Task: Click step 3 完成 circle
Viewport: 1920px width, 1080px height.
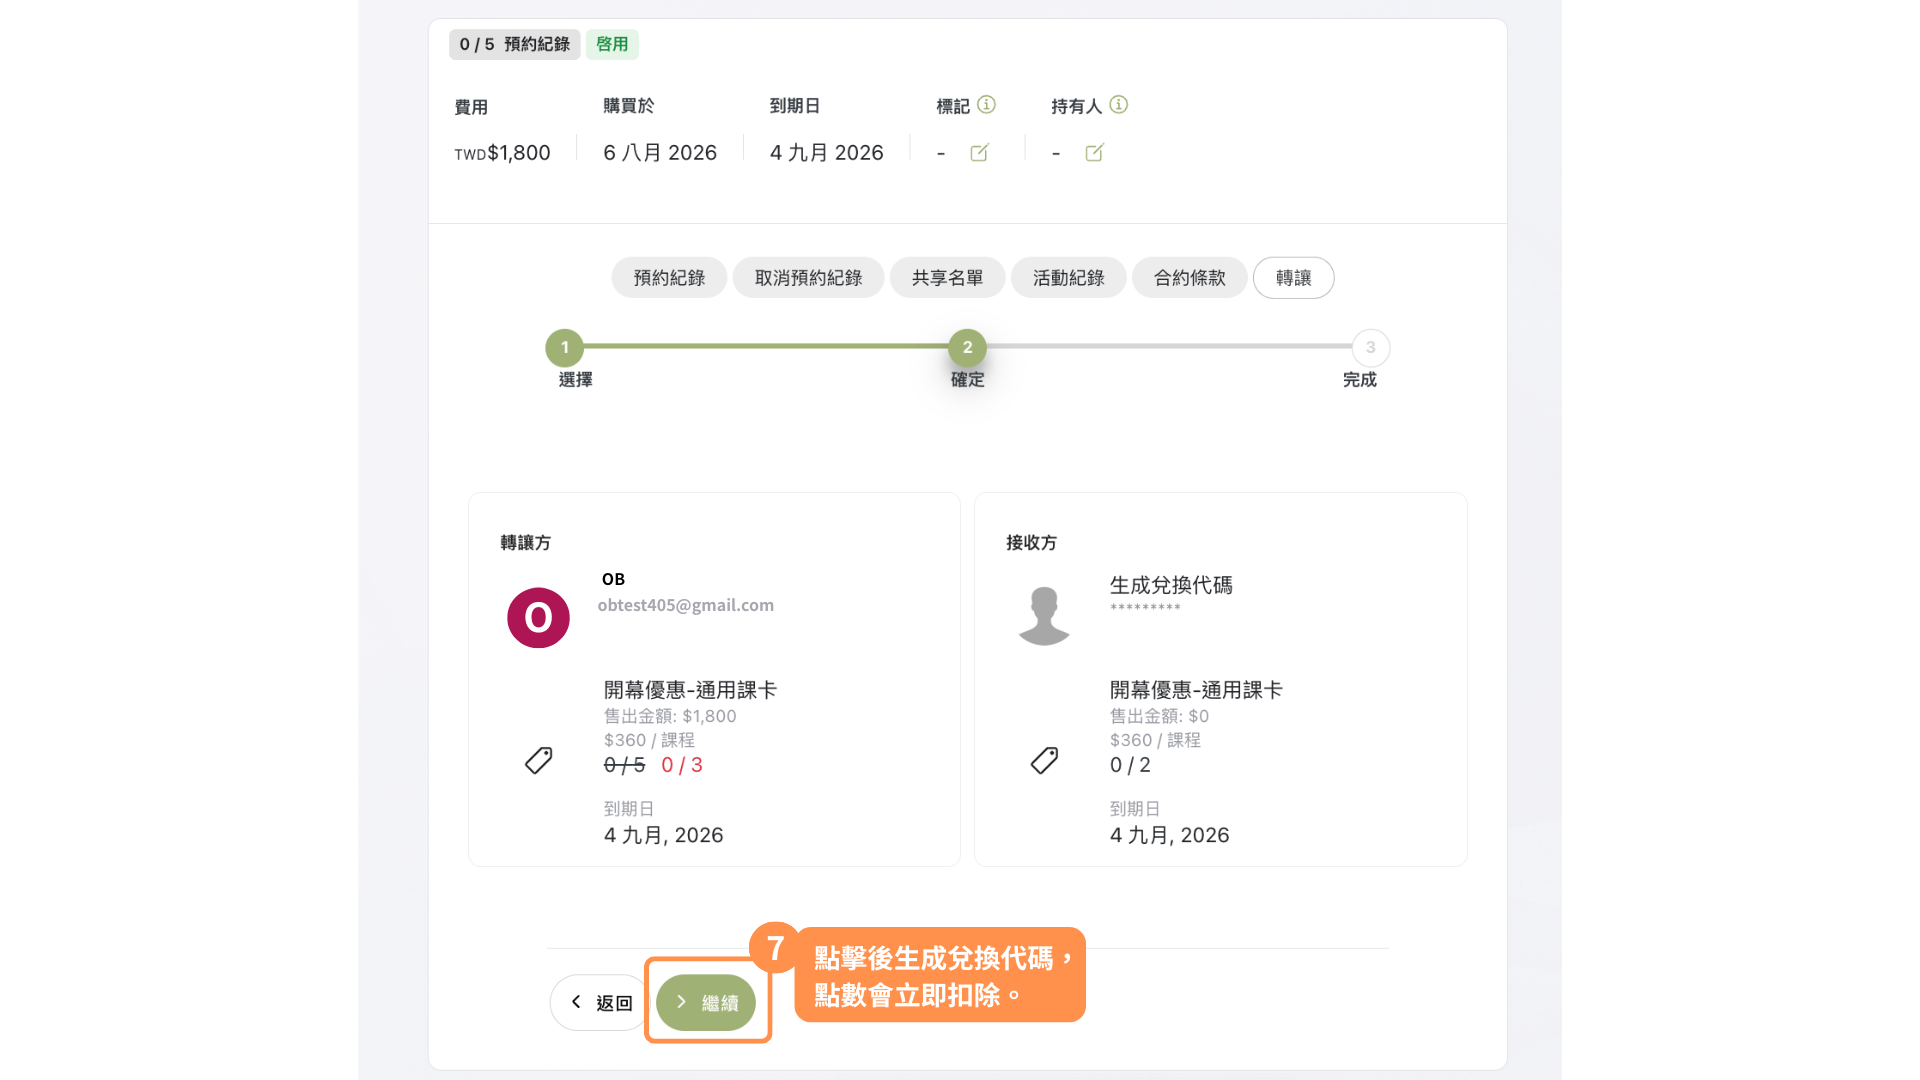Action: [1370, 347]
